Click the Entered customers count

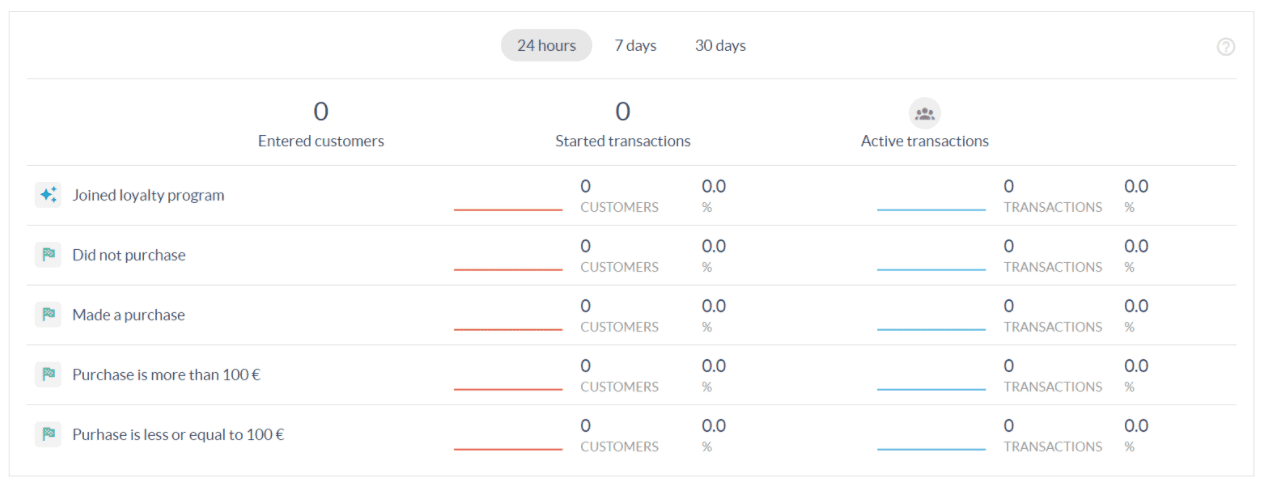coord(321,111)
